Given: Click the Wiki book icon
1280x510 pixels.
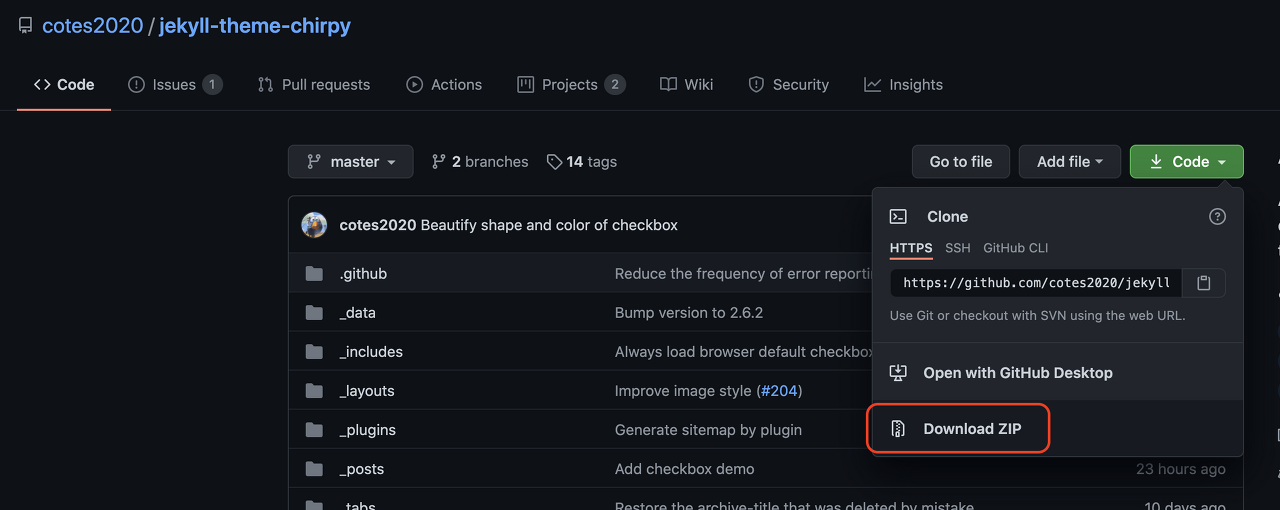Looking at the screenshot, I should 669,84.
